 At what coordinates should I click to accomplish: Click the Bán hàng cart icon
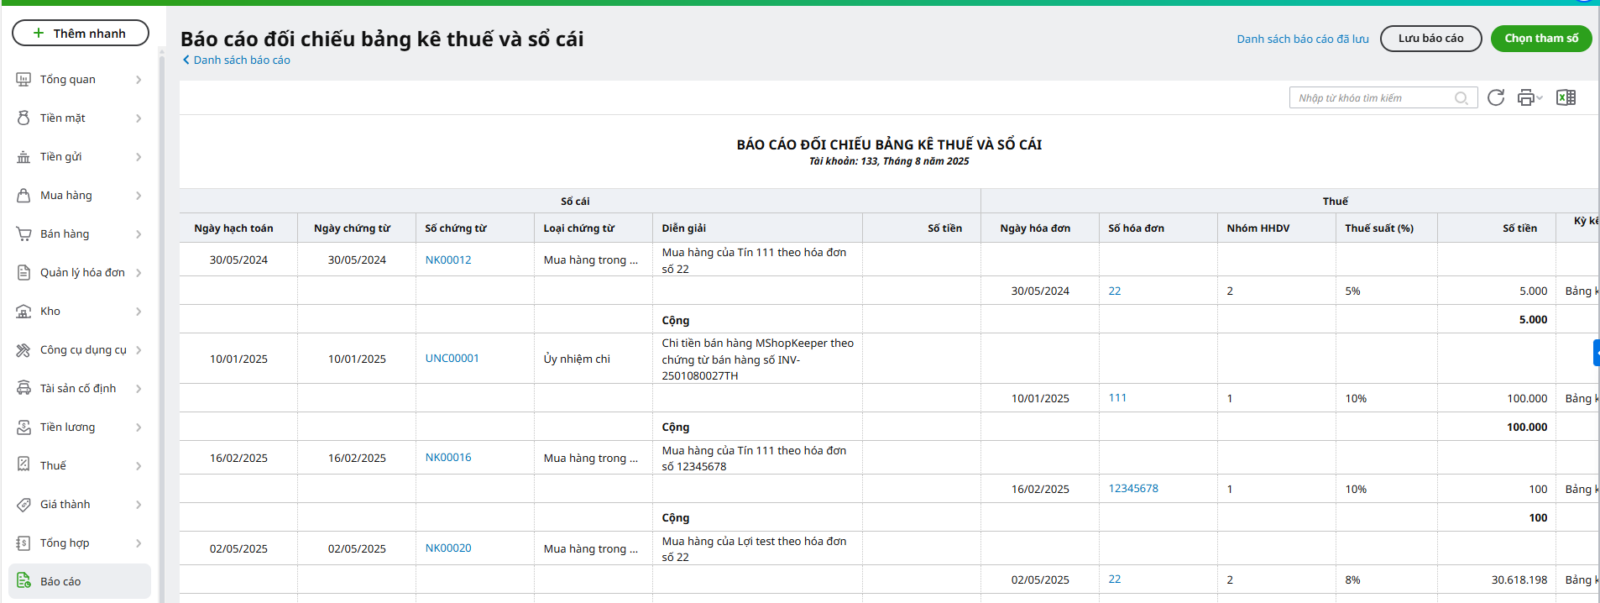(24, 234)
